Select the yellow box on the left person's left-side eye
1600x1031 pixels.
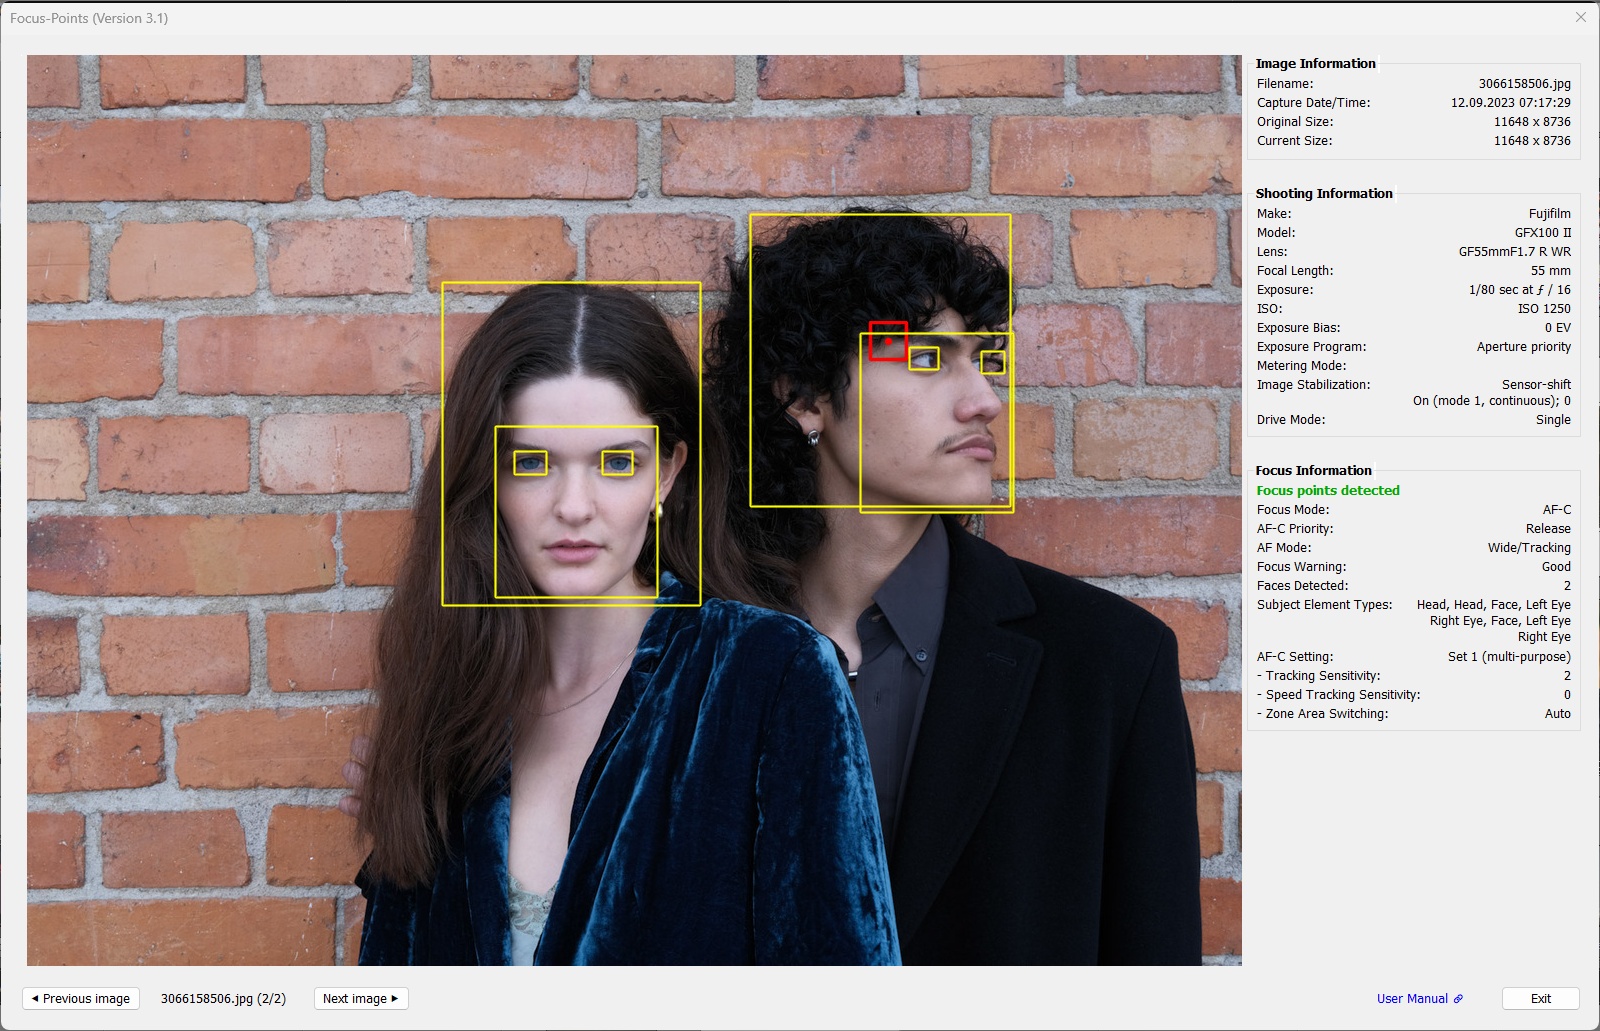click(x=530, y=463)
